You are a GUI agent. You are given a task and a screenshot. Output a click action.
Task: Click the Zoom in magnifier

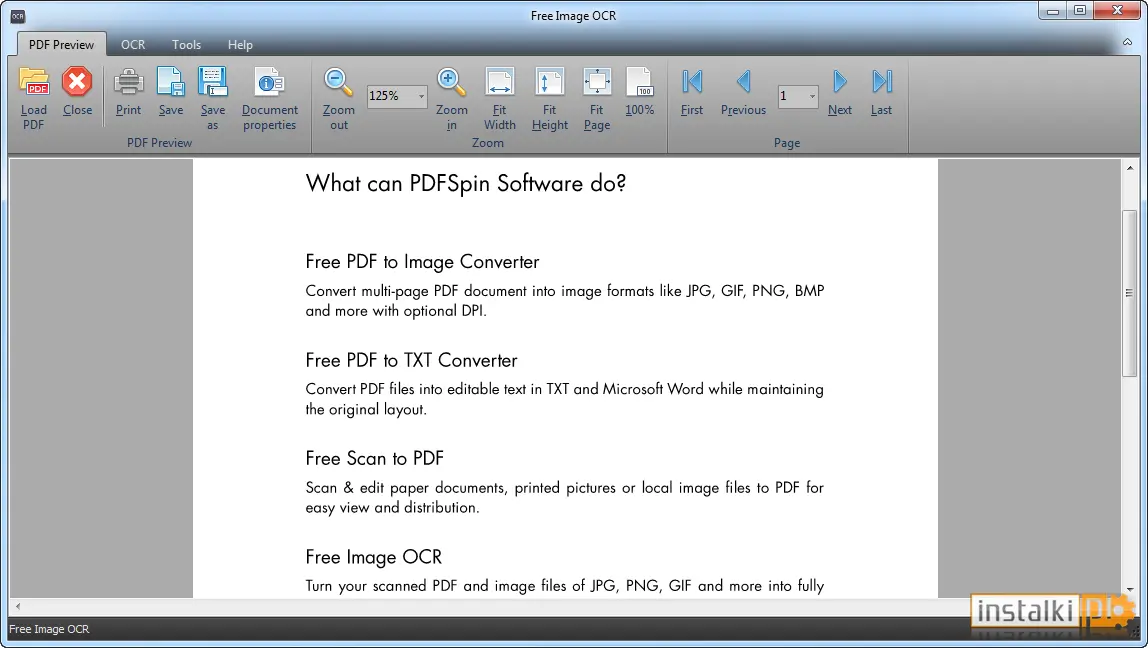[x=451, y=81]
